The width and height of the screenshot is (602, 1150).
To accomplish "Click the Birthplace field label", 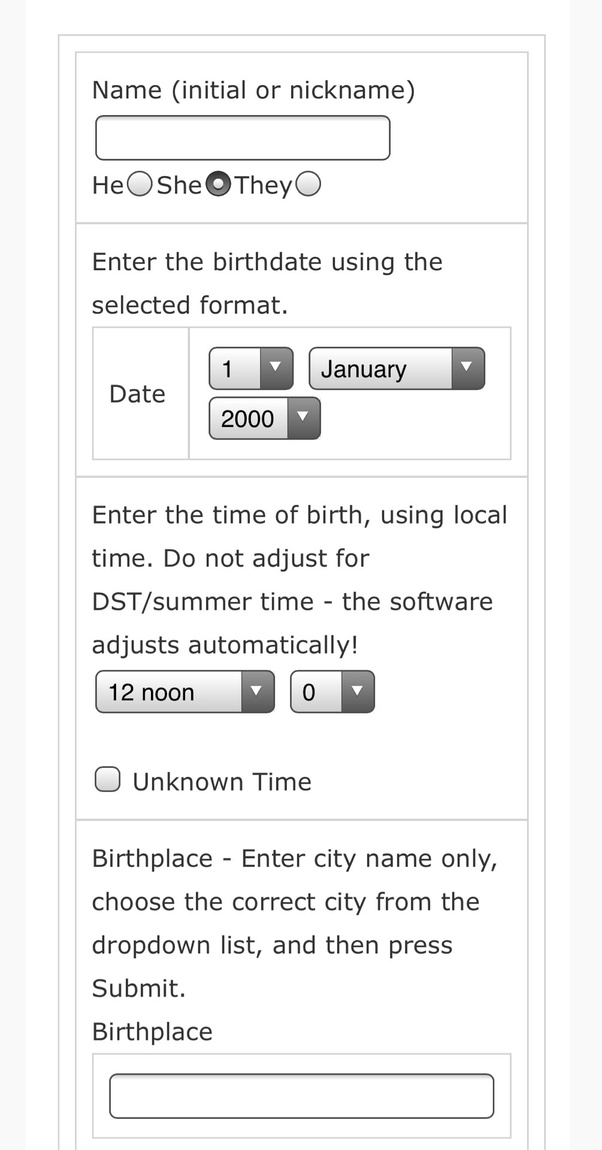I will (x=152, y=1032).
